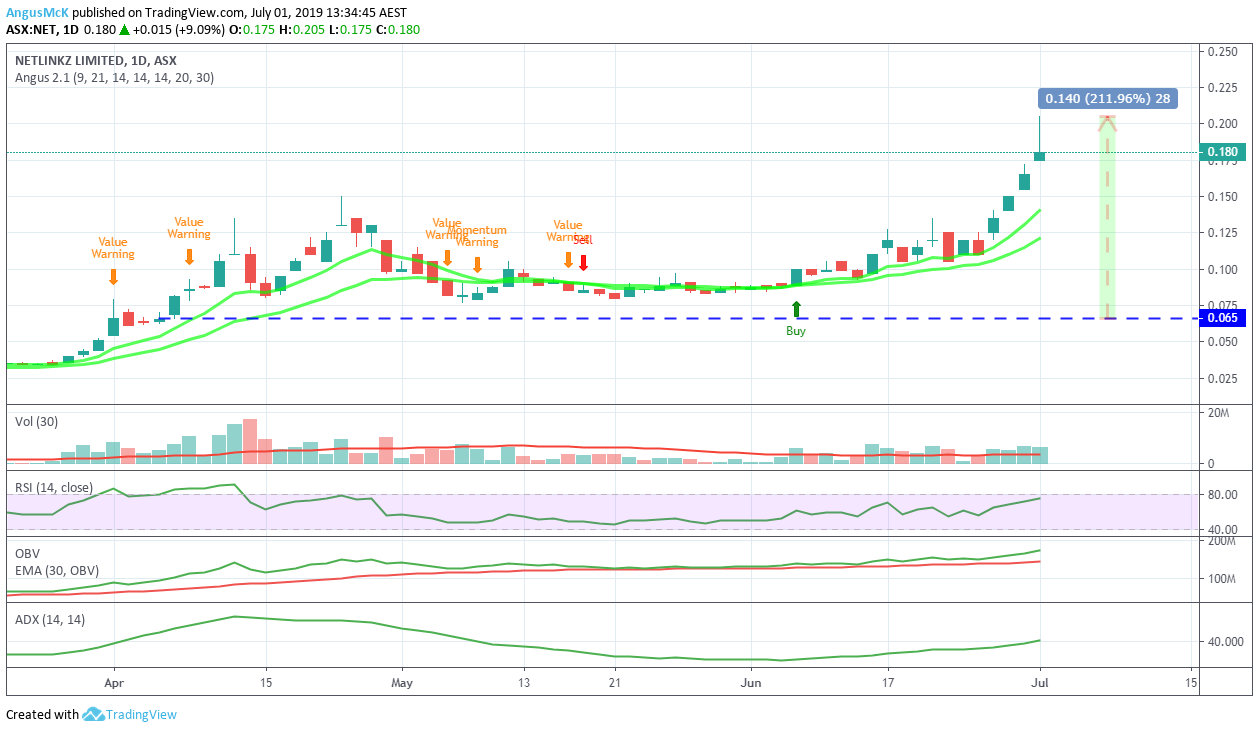Click the arrow under Momentum Warning
This screenshot has width=1259, height=732.
pos(477,265)
